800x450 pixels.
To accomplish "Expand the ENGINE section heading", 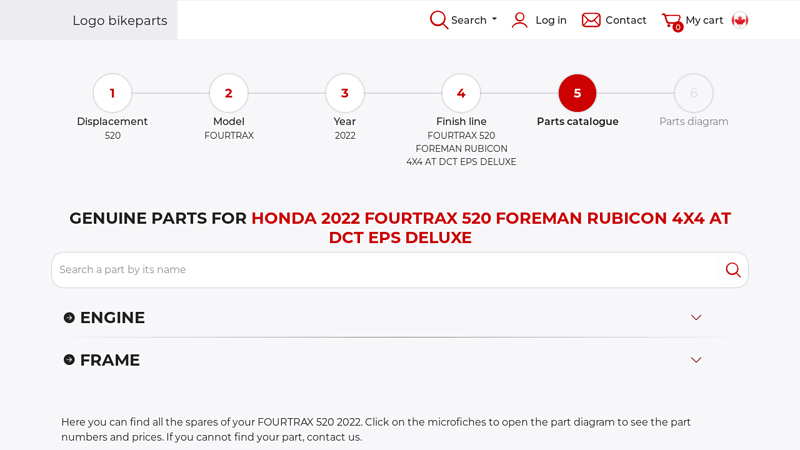I will click(112, 318).
